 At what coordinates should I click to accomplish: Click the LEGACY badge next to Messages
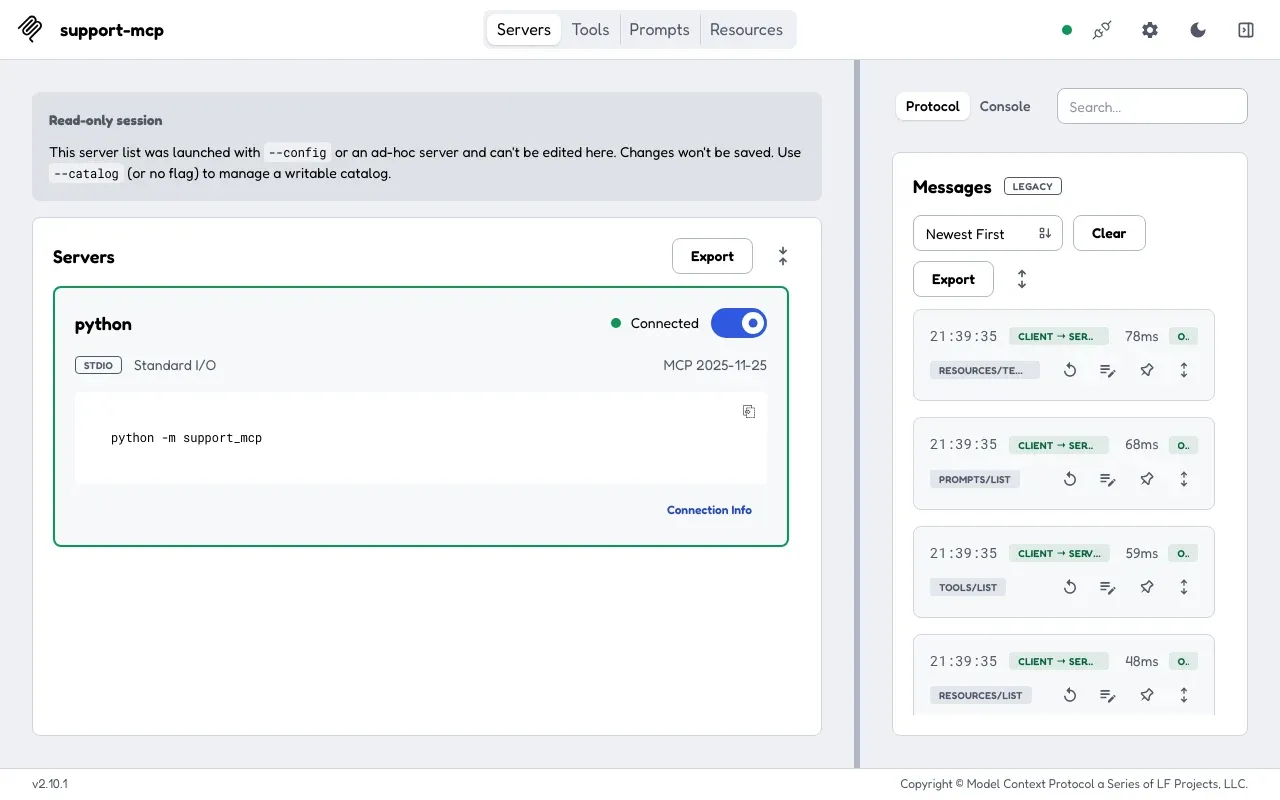[1033, 186]
